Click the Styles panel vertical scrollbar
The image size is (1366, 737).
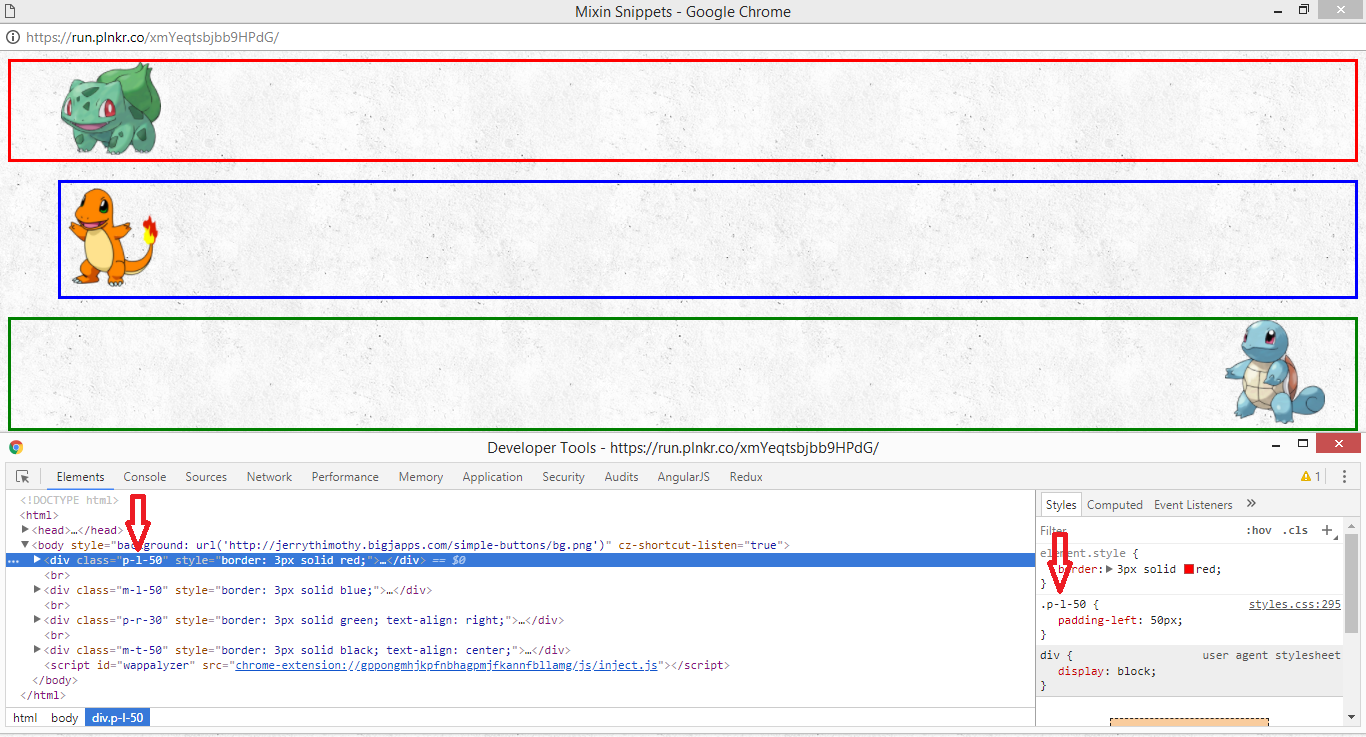pyautogui.click(x=1351, y=584)
